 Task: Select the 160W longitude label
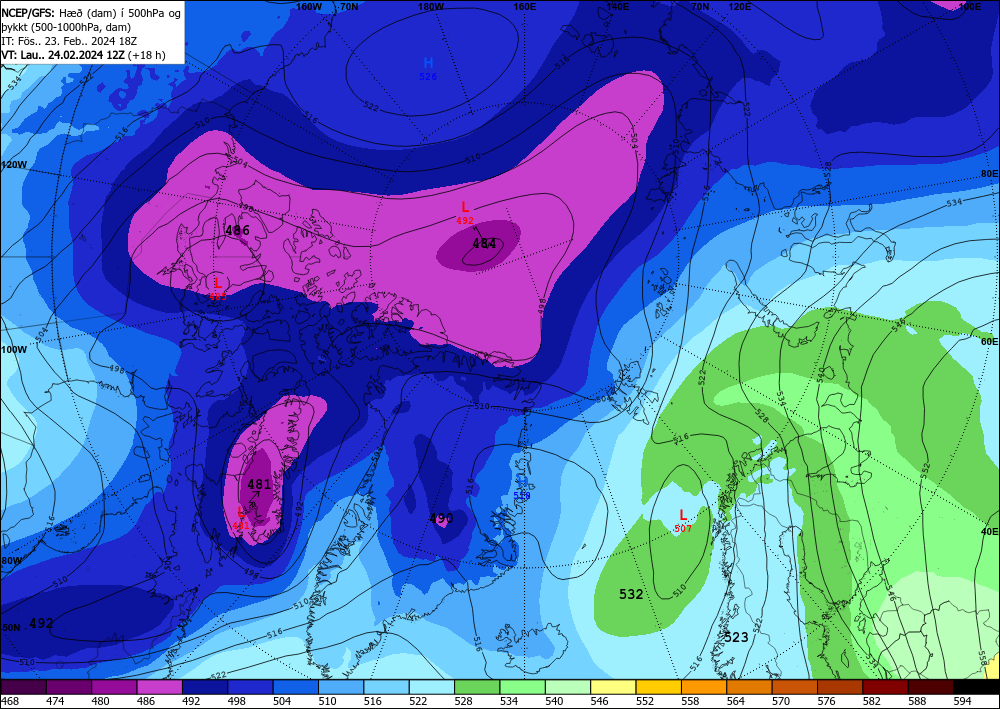pos(309,6)
